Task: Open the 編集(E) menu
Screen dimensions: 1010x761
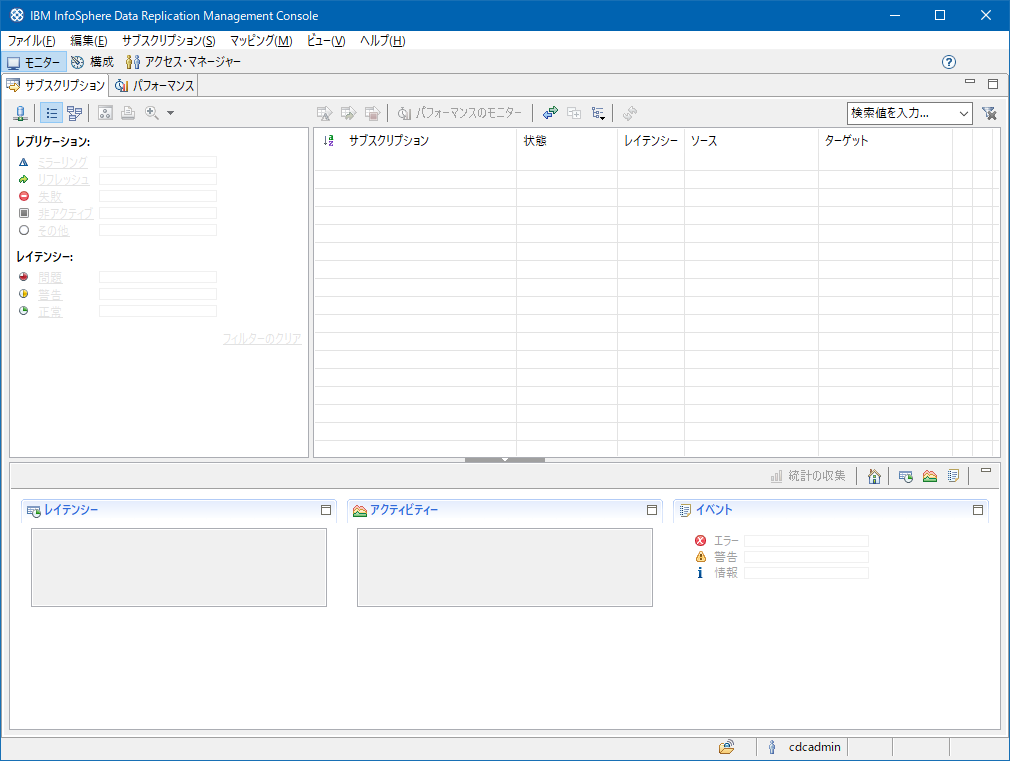Action: [x=88, y=41]
